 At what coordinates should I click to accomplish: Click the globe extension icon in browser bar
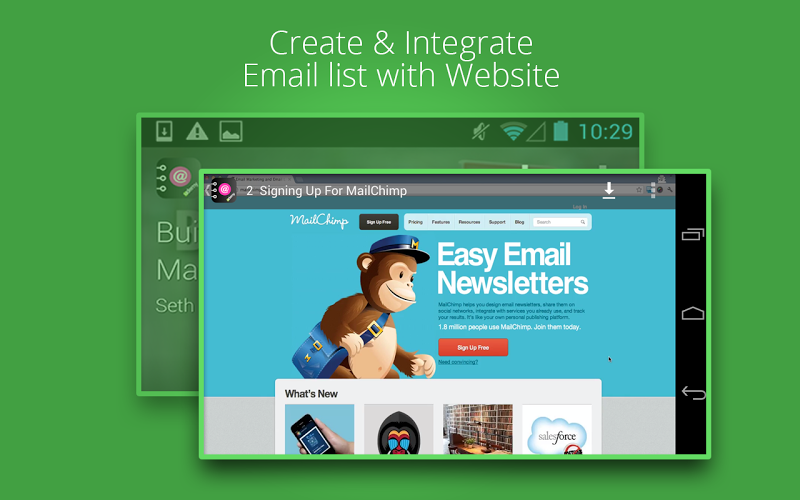pyautogui.click(x=660, y=190)
